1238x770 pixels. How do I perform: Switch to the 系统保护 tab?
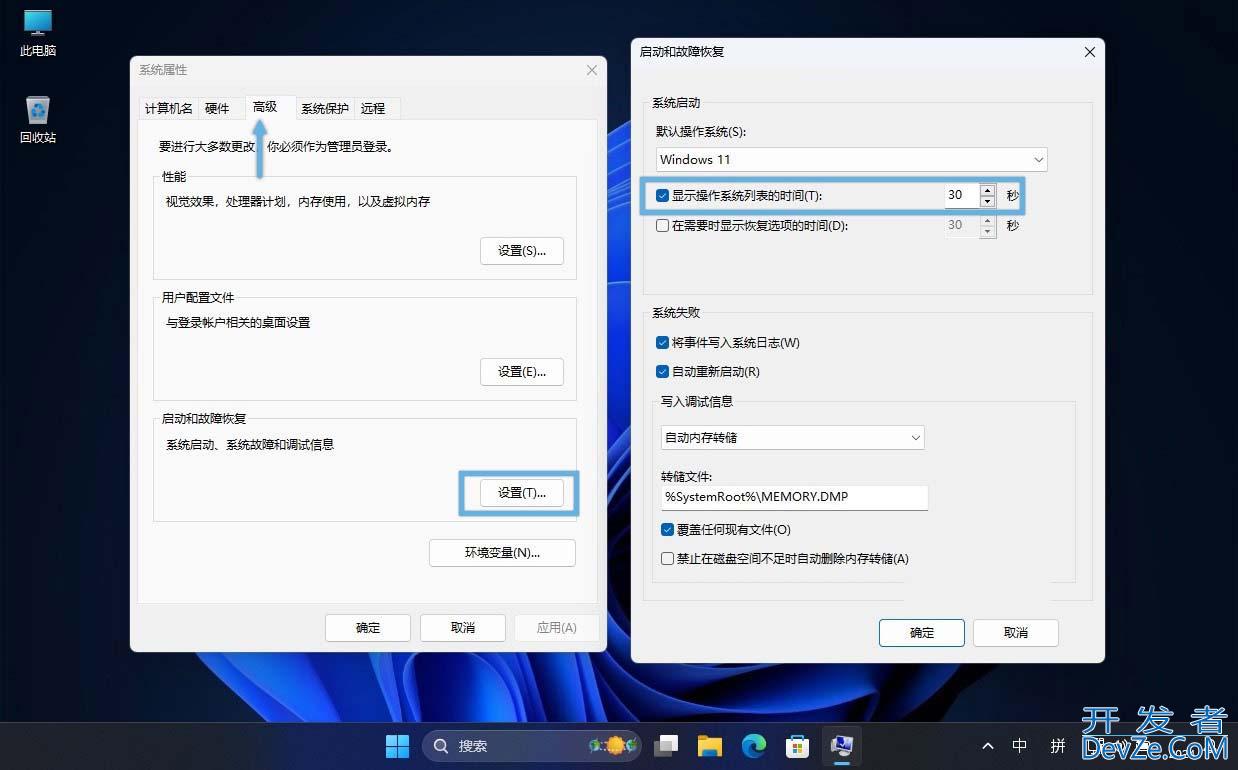pyautogui.click(x=325, y=108)
